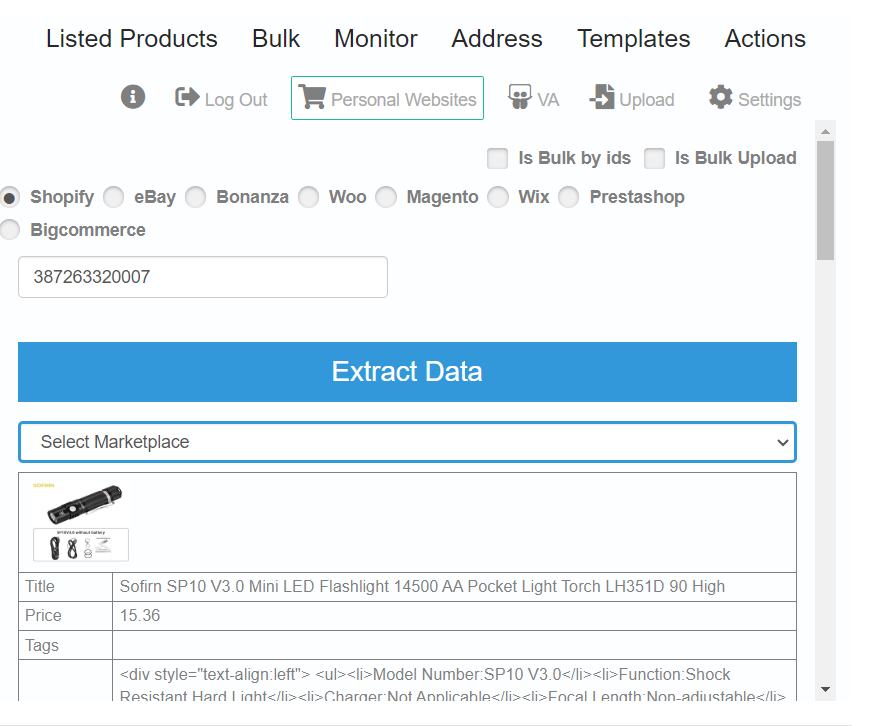Click the scrollbar down arrow
This screenshot has width=882, height=726.
tap(825, 689)
